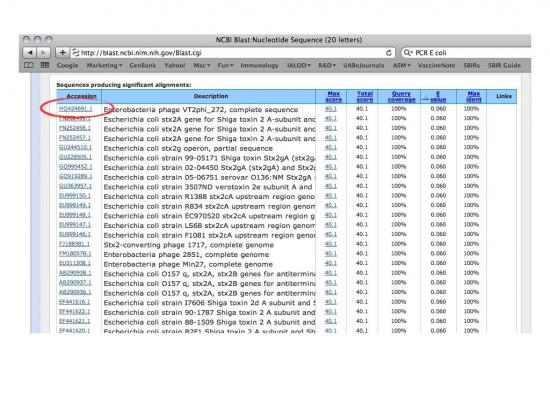Sort results by Query coverage column header
This screenshot has height=412, width=550.
click(401, 96)
